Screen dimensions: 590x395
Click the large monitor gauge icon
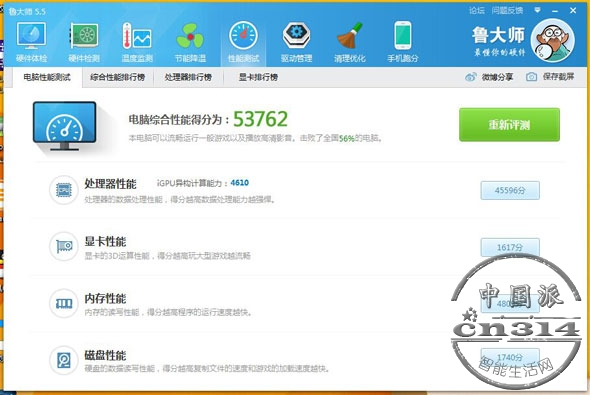point(64,126)
